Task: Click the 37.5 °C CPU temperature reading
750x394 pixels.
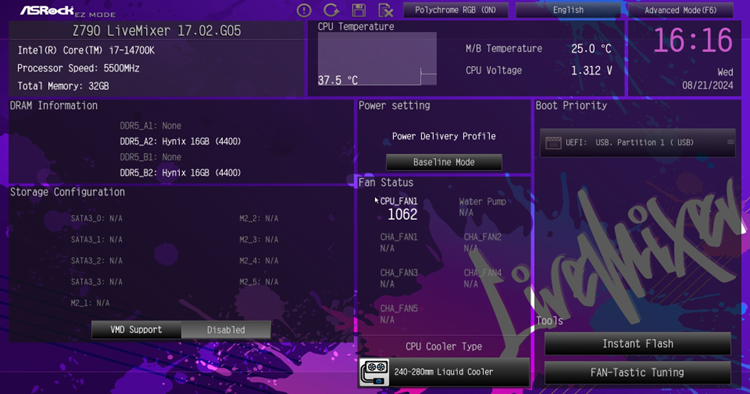Action: click(338, 80)
